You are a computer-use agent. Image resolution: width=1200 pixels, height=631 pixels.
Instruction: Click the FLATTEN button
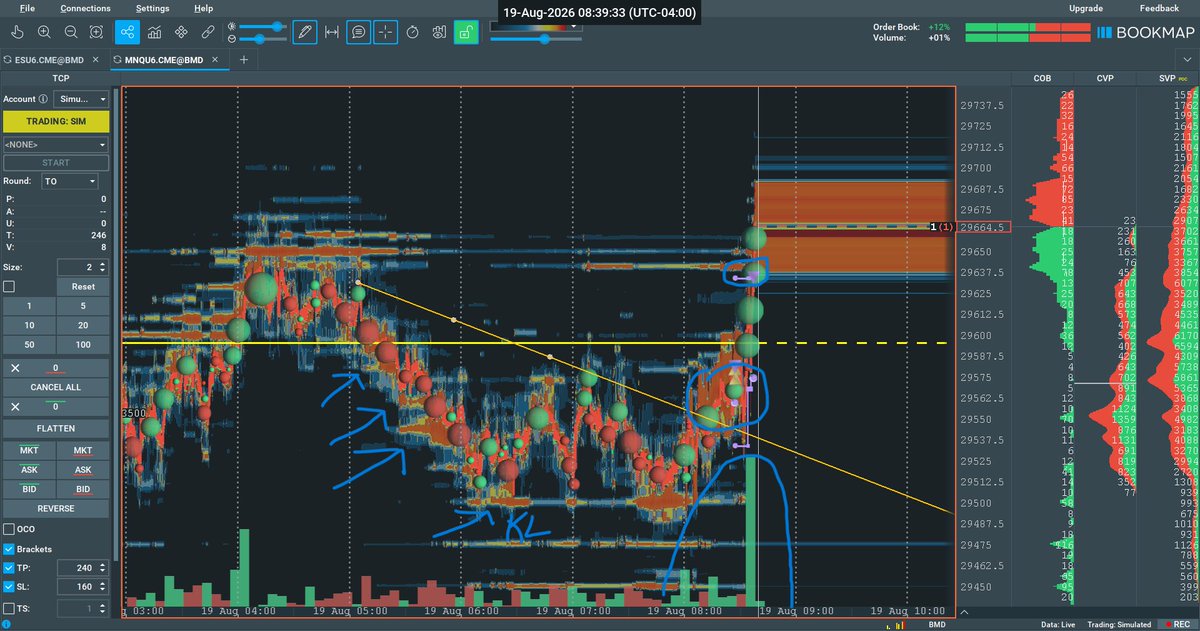coord(55,428)
